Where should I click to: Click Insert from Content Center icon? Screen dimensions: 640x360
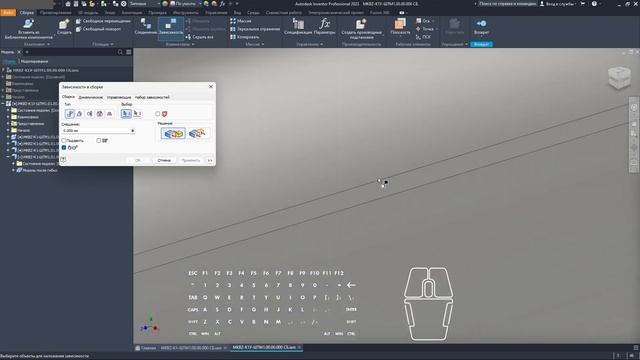(29, 24)
